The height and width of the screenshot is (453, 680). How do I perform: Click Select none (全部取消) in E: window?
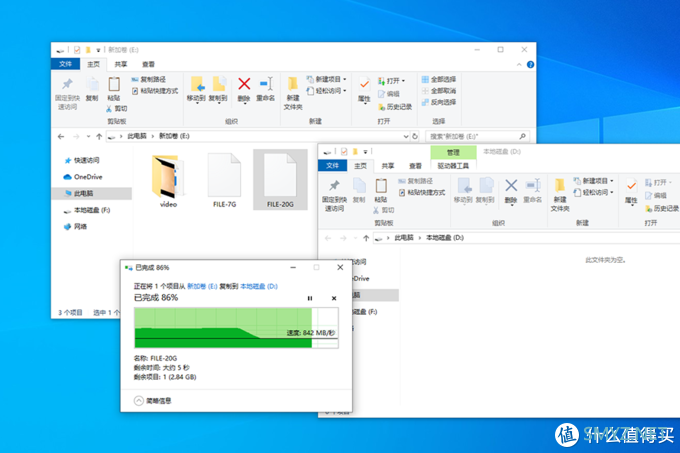[x=438, y=91]
